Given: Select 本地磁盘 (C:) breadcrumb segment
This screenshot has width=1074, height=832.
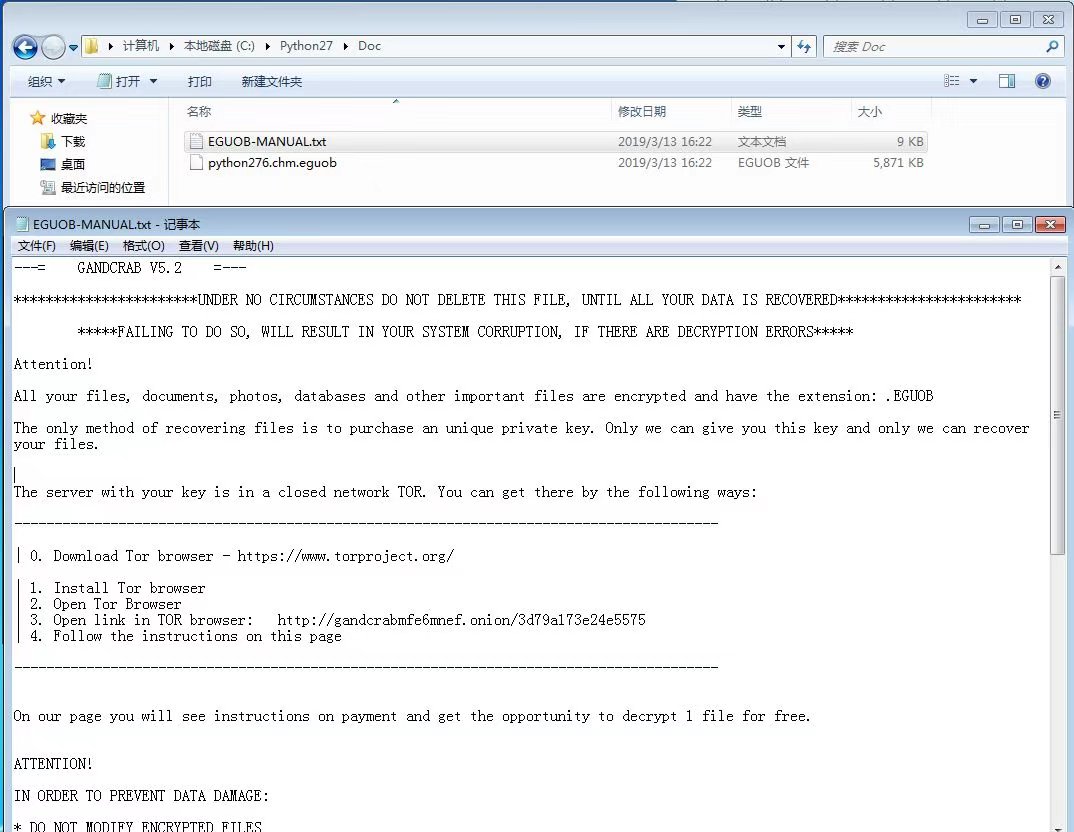Looking at the screenshot, I should click(219, 46).
